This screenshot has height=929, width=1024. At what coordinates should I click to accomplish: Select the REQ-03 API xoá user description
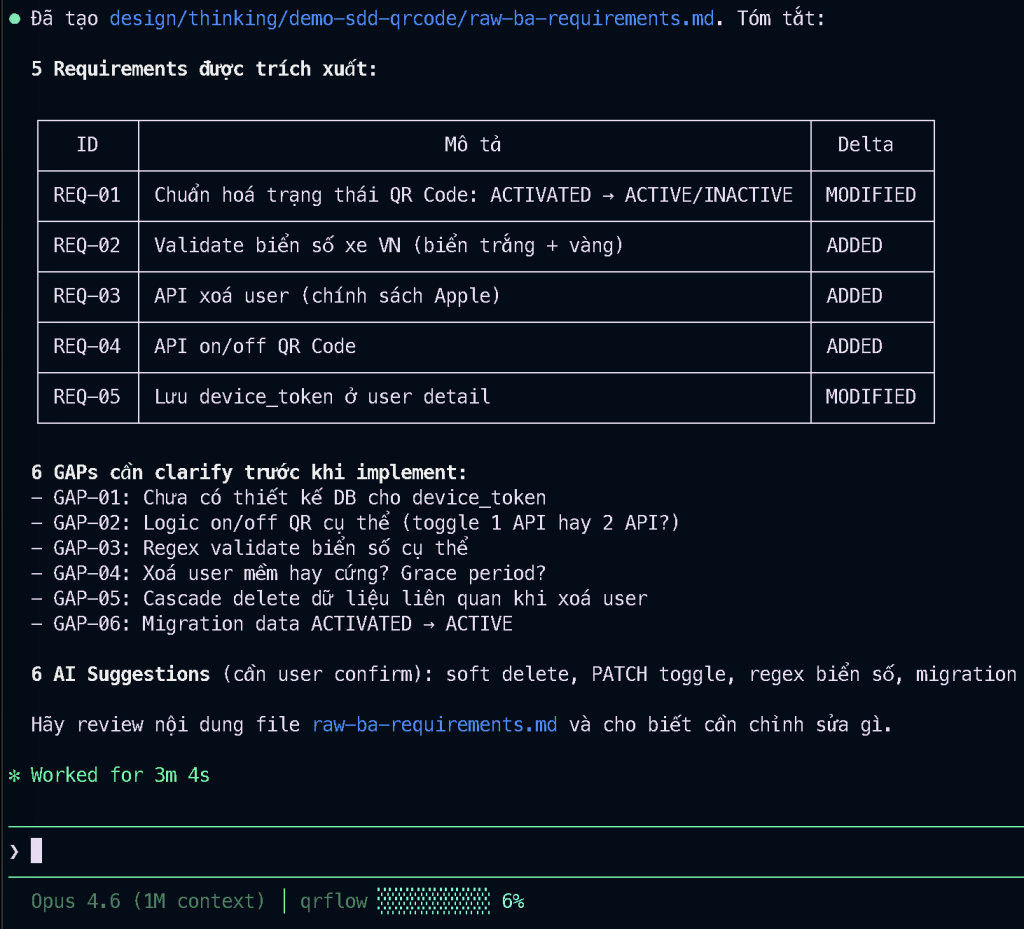click(x=327, y=296)
